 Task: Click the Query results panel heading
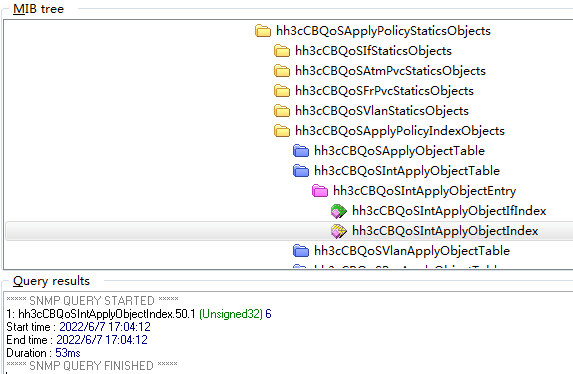[51, 281]
